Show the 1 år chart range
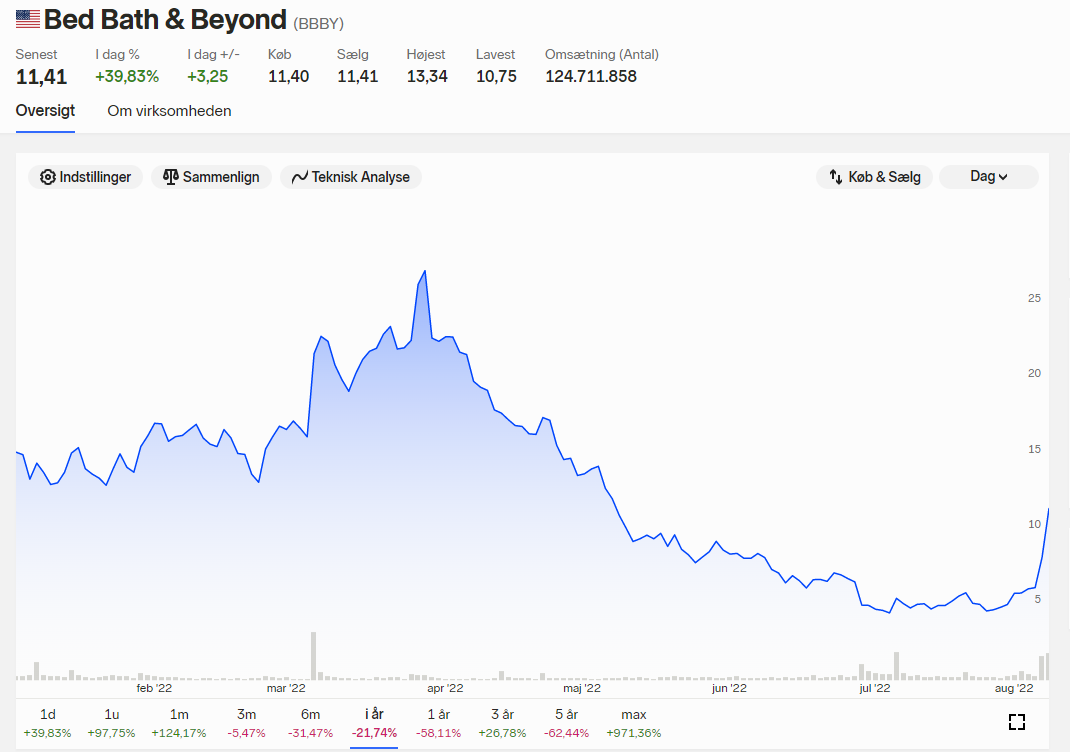This screenshot has width=1070, height=752. click(x=438, y=723)
